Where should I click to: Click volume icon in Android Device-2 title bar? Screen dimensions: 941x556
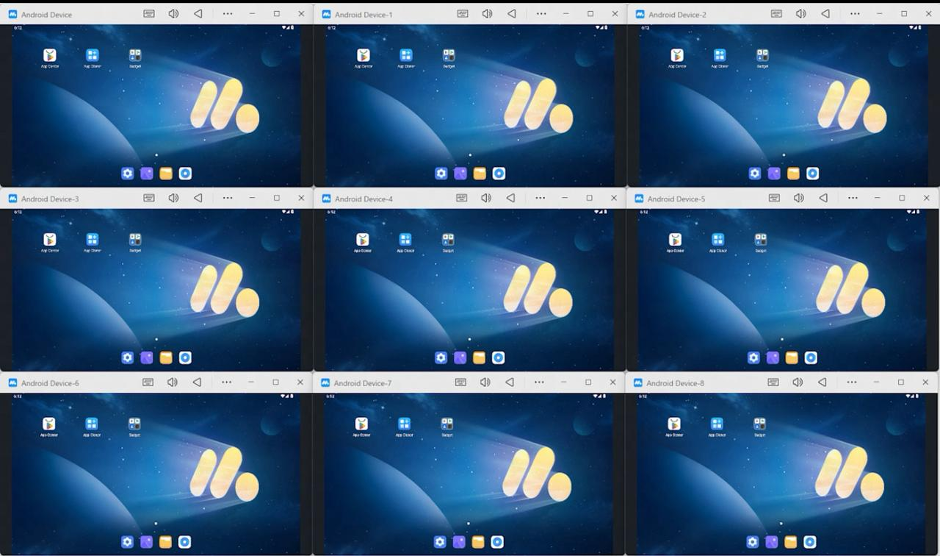coord(801,13)
